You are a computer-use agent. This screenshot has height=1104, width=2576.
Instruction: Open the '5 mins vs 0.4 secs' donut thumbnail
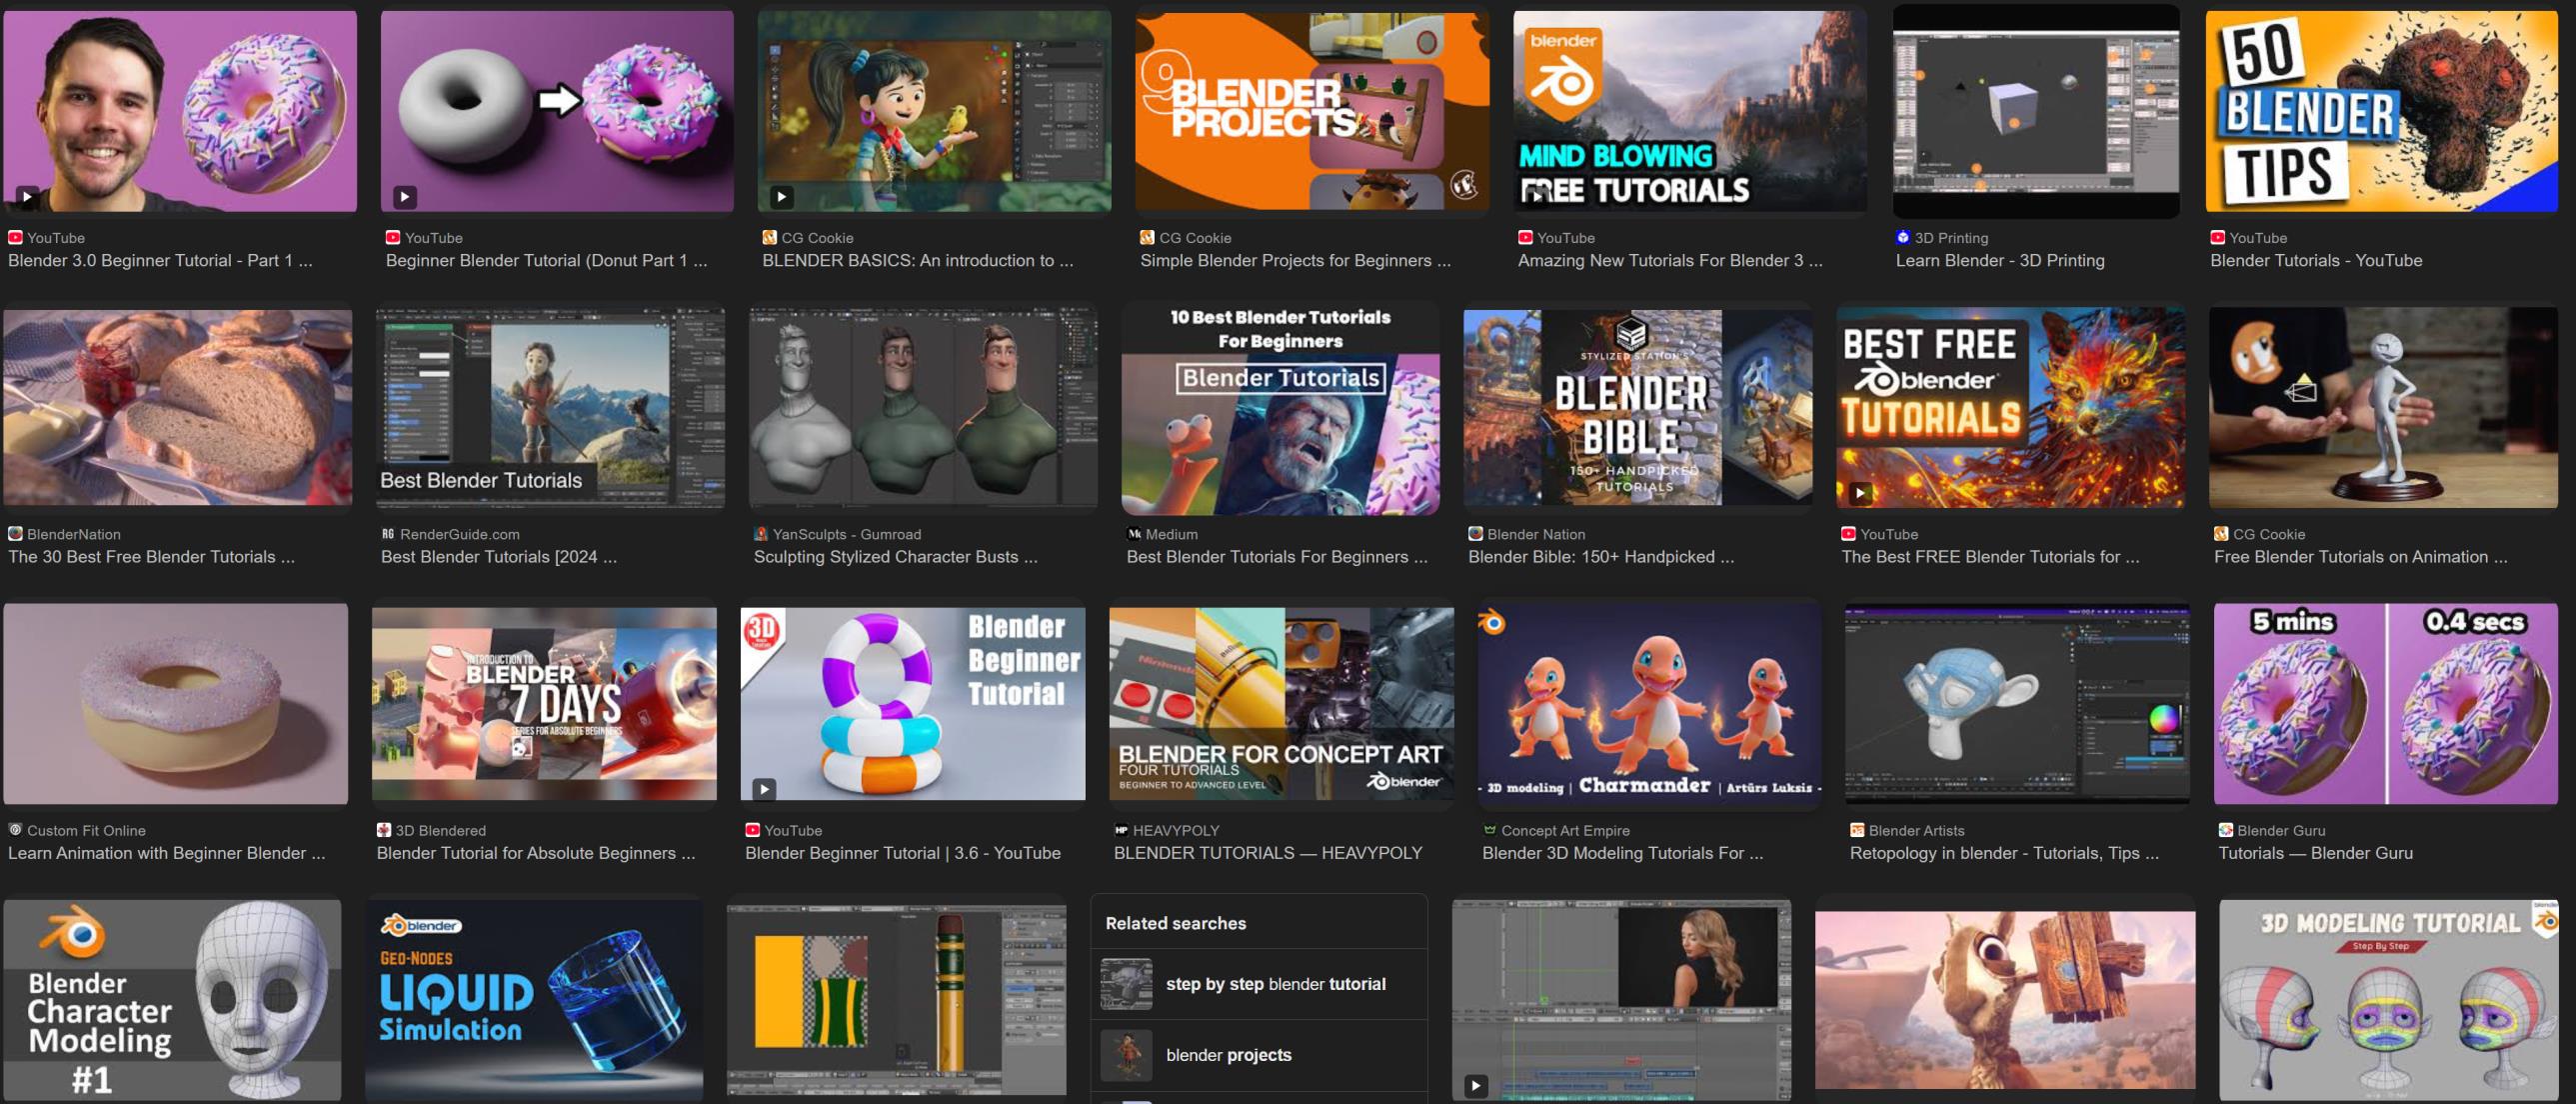pyautogui.click(x=2386, y=703)
